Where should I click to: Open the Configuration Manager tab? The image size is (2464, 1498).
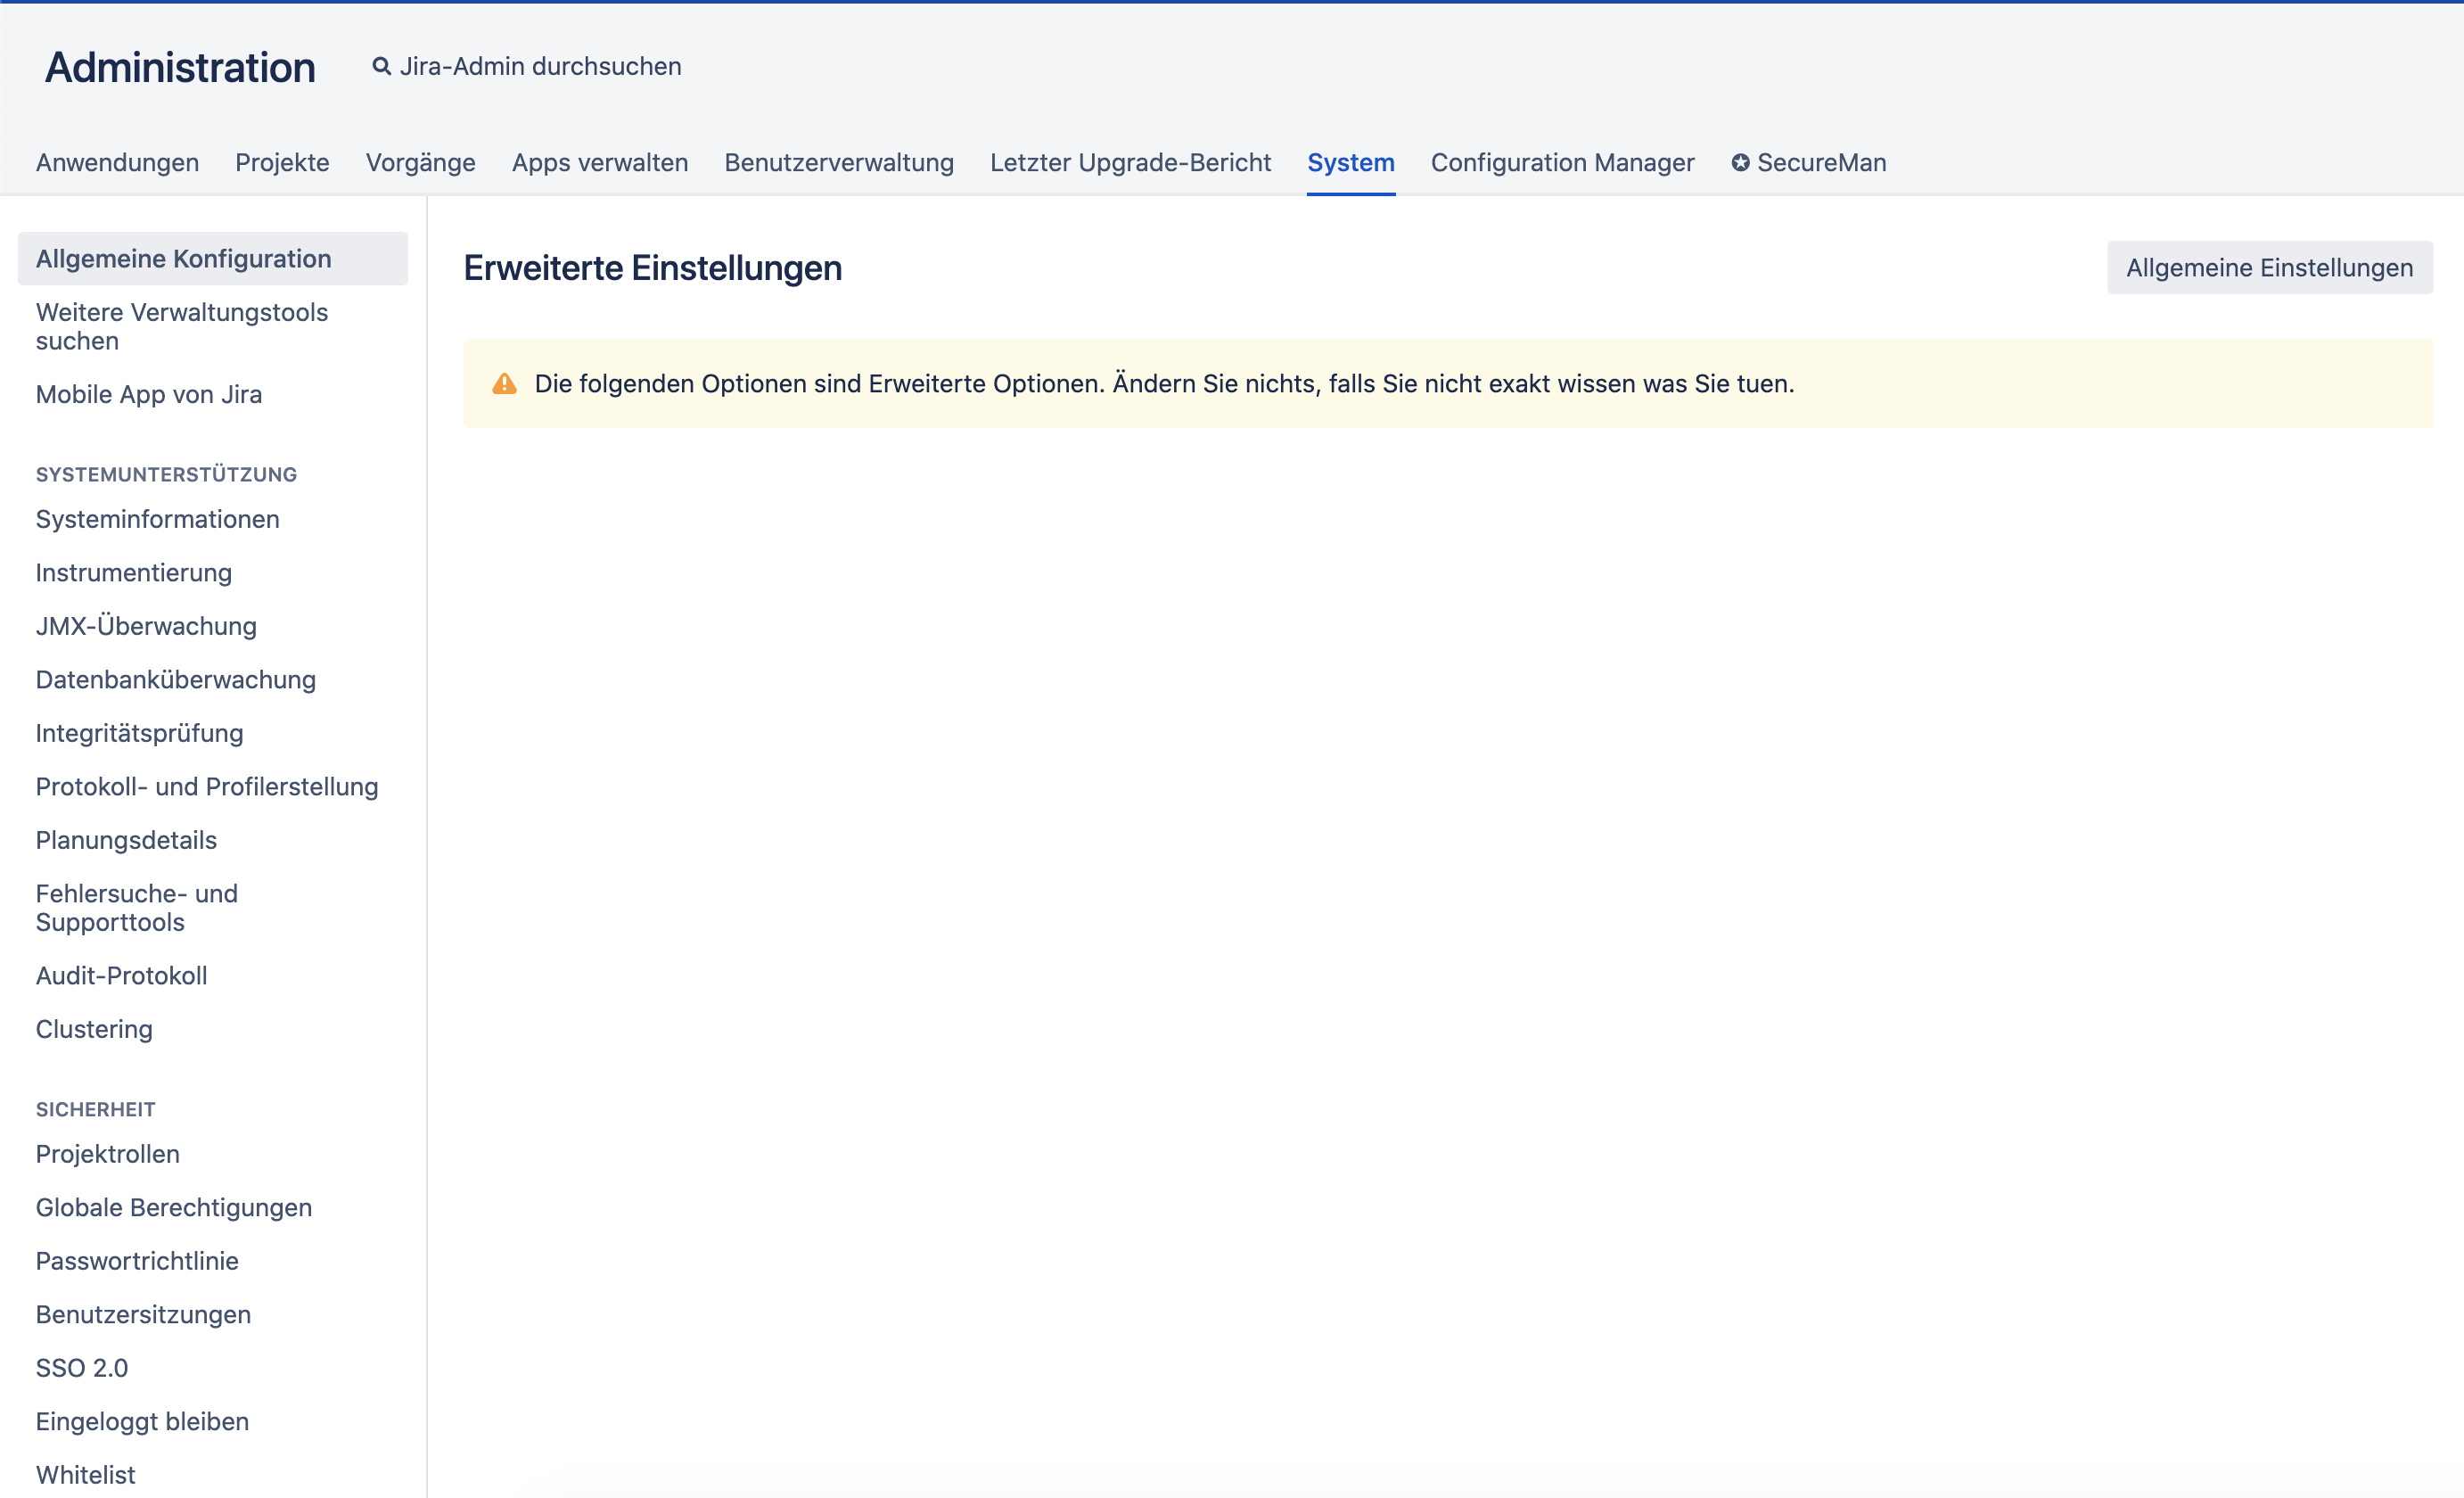click(x=1562, y=162)
